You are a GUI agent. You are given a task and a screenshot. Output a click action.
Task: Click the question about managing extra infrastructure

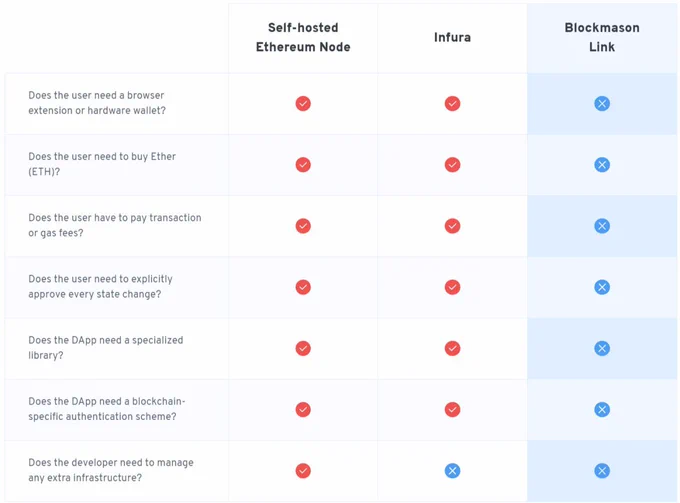tap(111, 470)
